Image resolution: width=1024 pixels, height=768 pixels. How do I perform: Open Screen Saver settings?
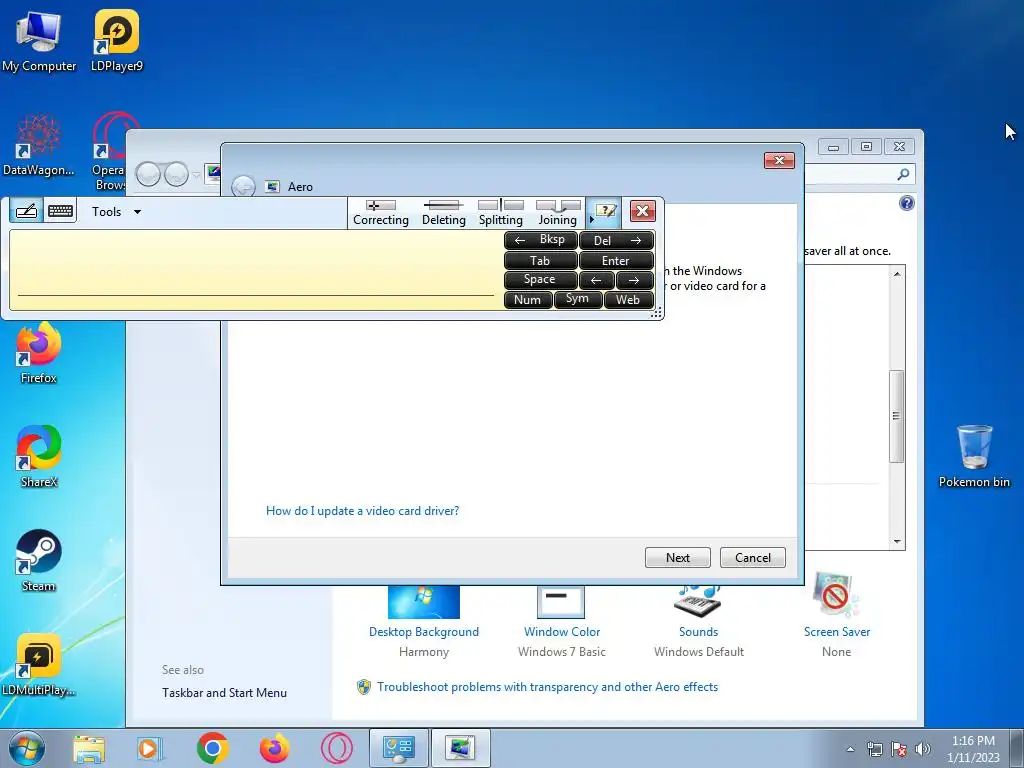pyautogui.click(x=837, y=596)
